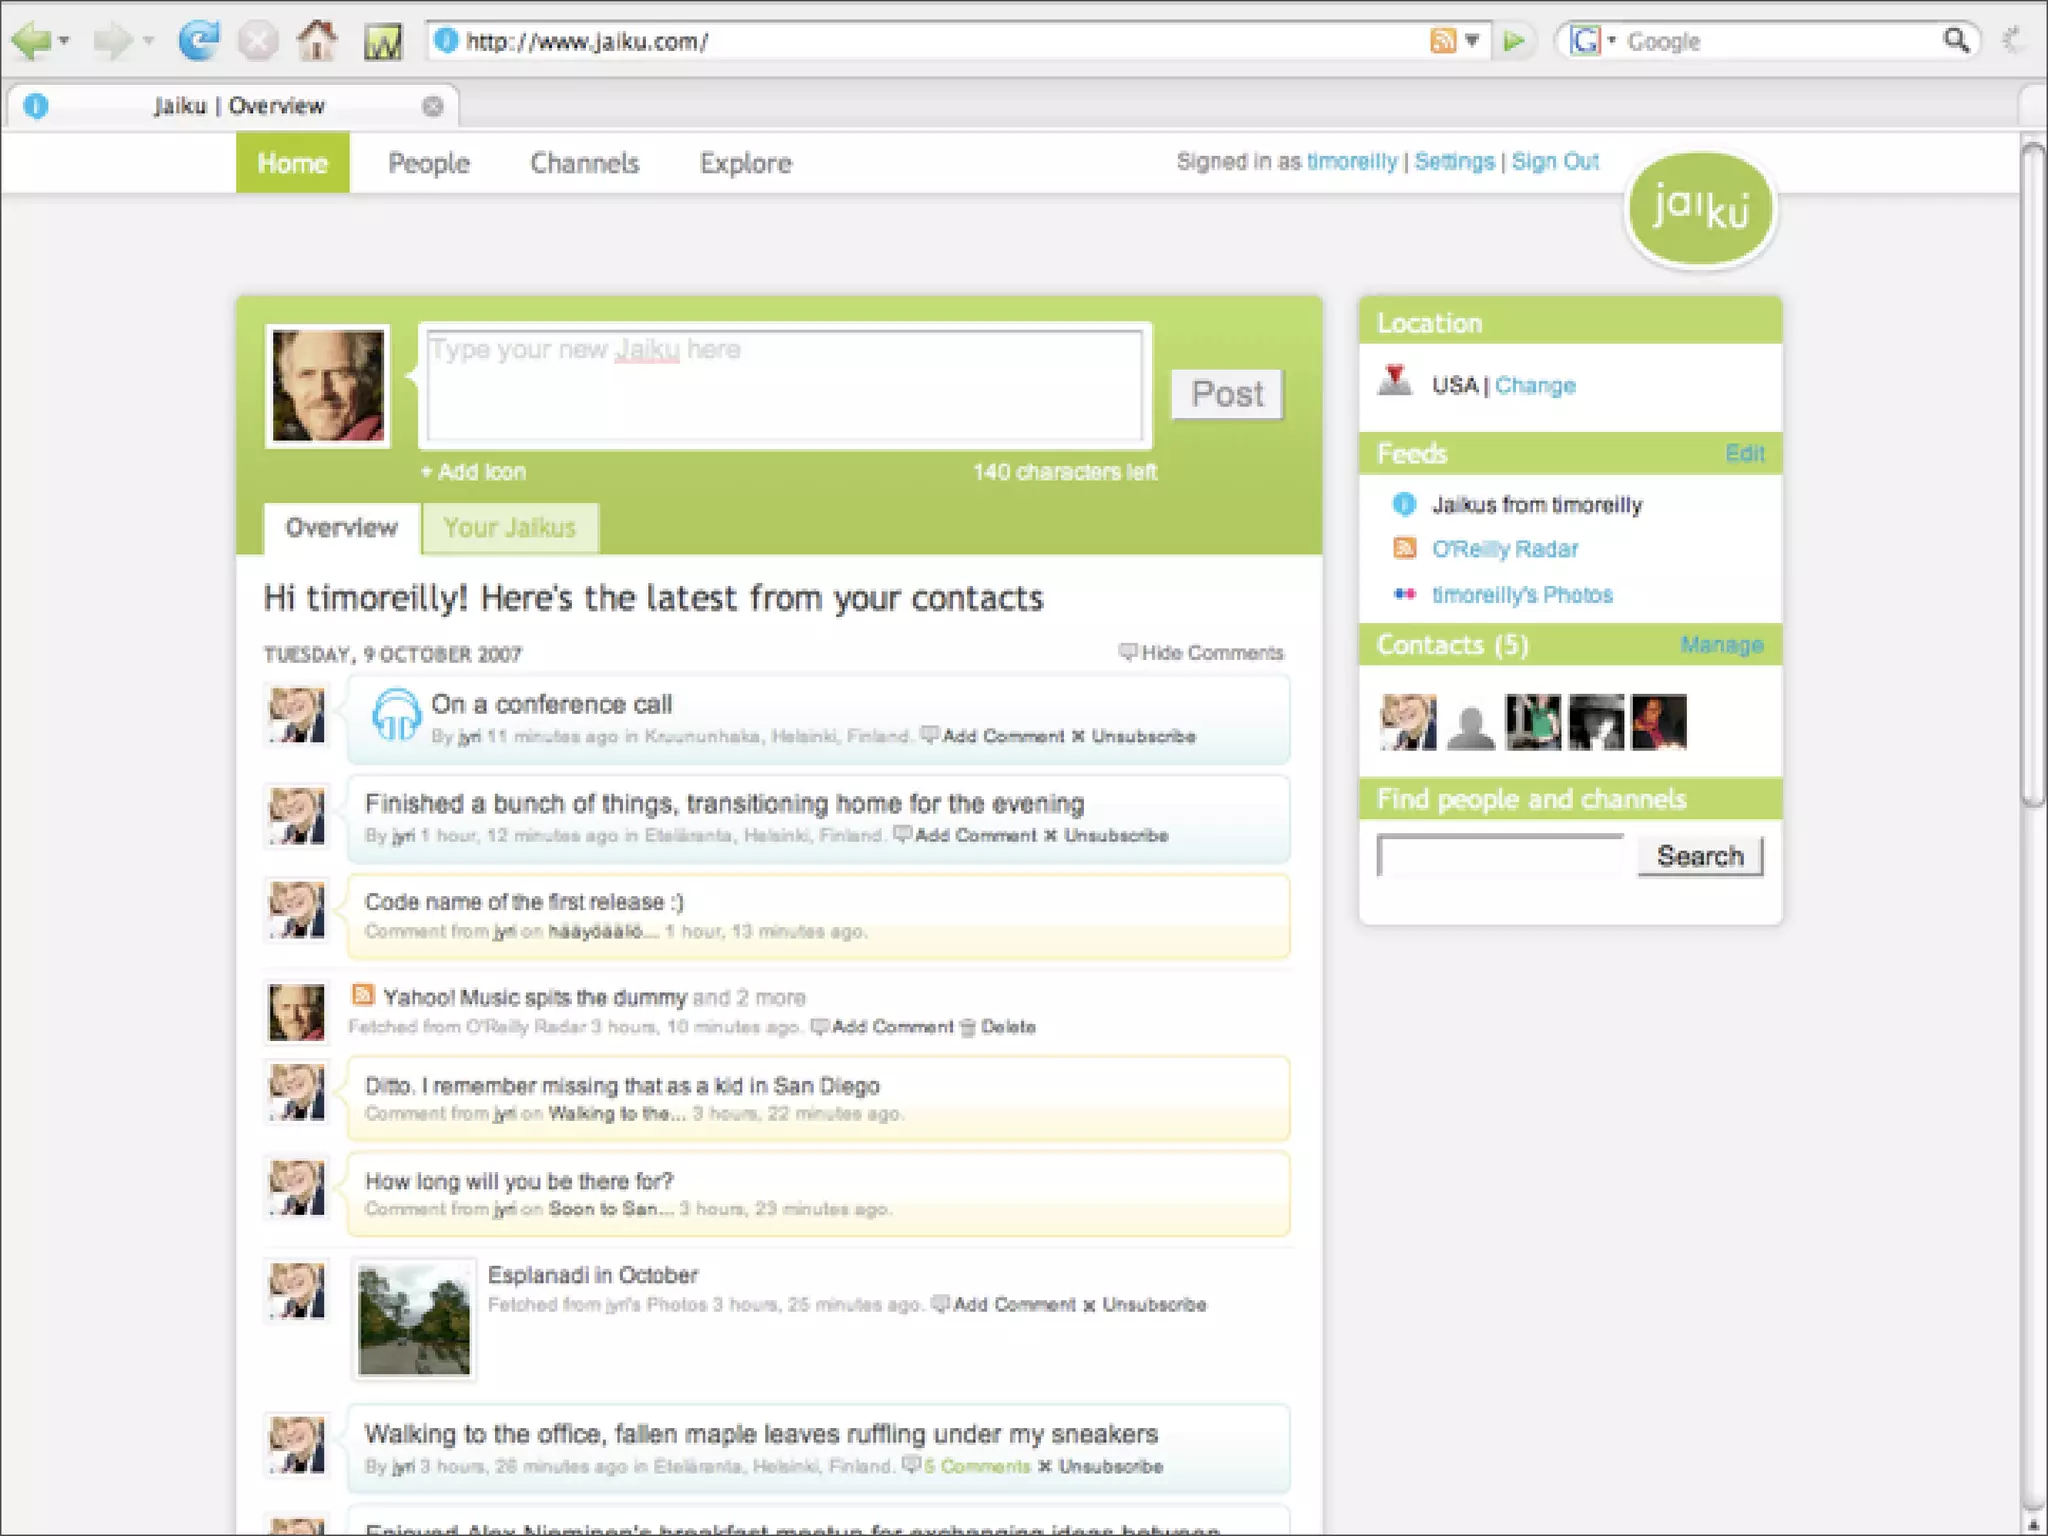The image size is (2048, 1536).
Task: Close the Jaiku Overview tab
Action: point(432,106)
